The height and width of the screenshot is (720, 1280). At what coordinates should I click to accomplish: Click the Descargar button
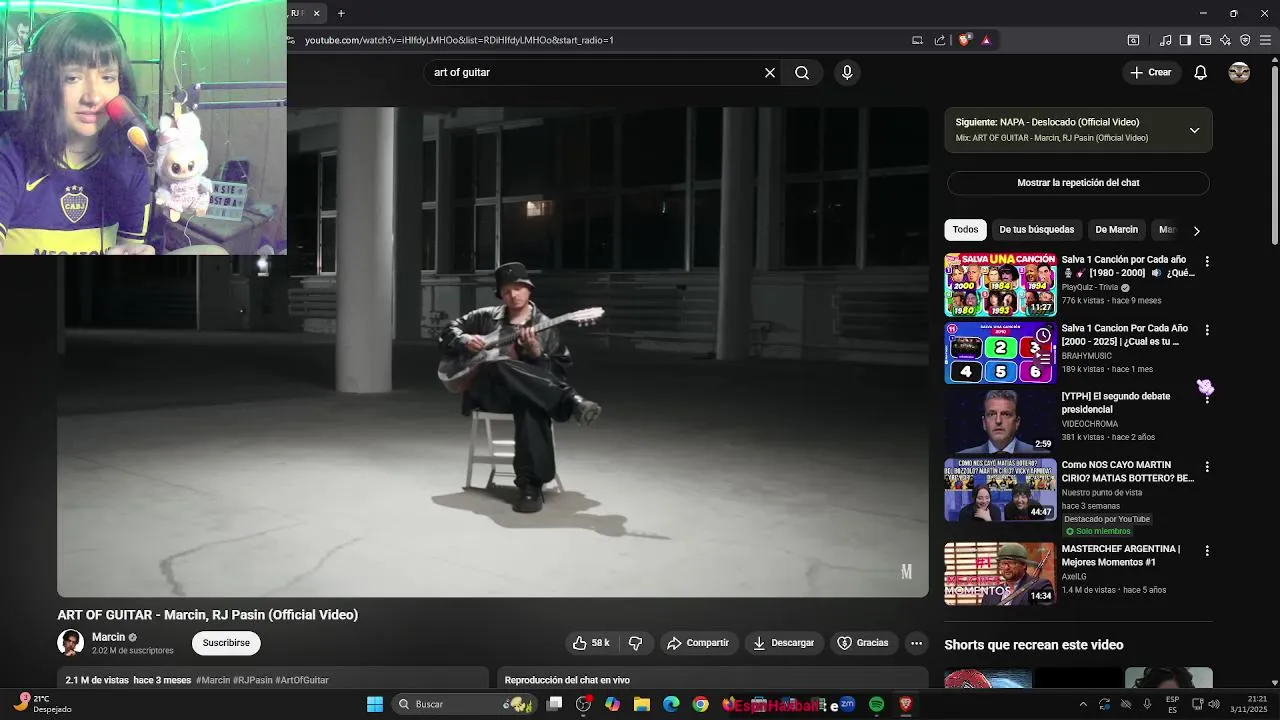tap(784, 643)
